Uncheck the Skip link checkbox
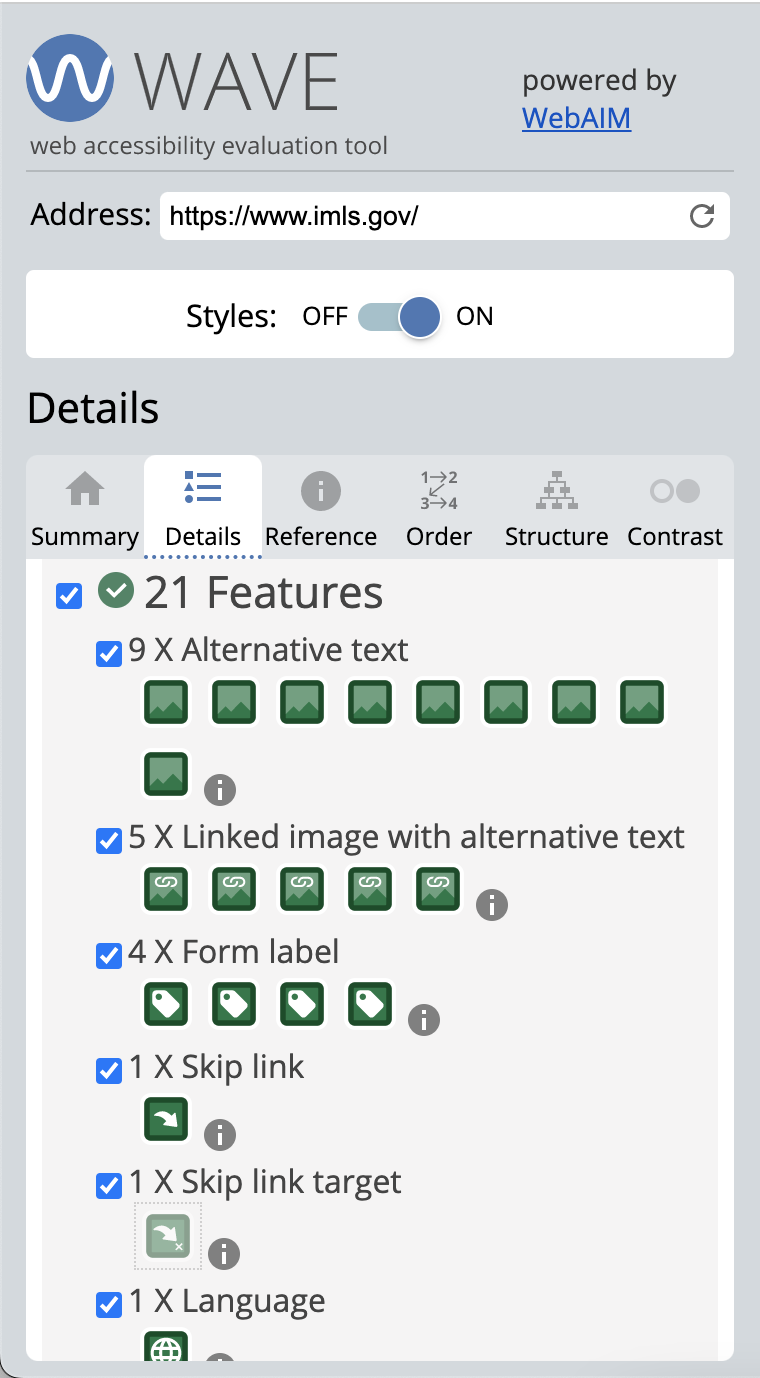The width and height of the screenshot is (760, 1378). coord(108,1070)
